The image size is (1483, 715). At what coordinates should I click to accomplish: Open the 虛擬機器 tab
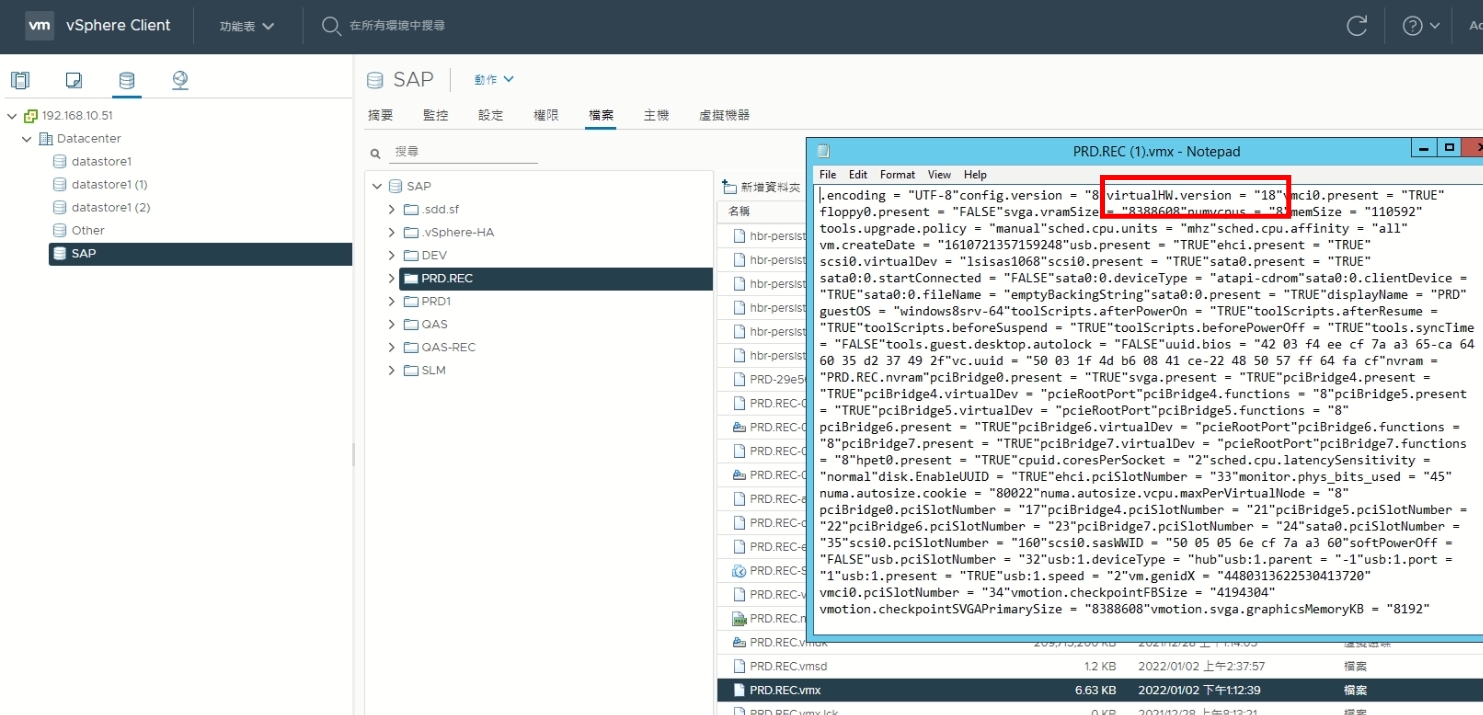724,115
